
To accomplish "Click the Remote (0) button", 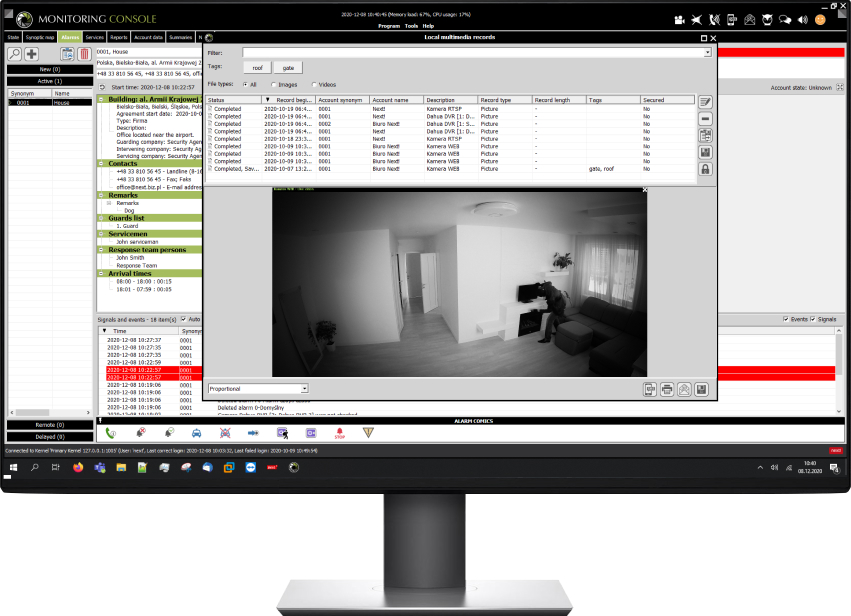I will click(50, 425).
